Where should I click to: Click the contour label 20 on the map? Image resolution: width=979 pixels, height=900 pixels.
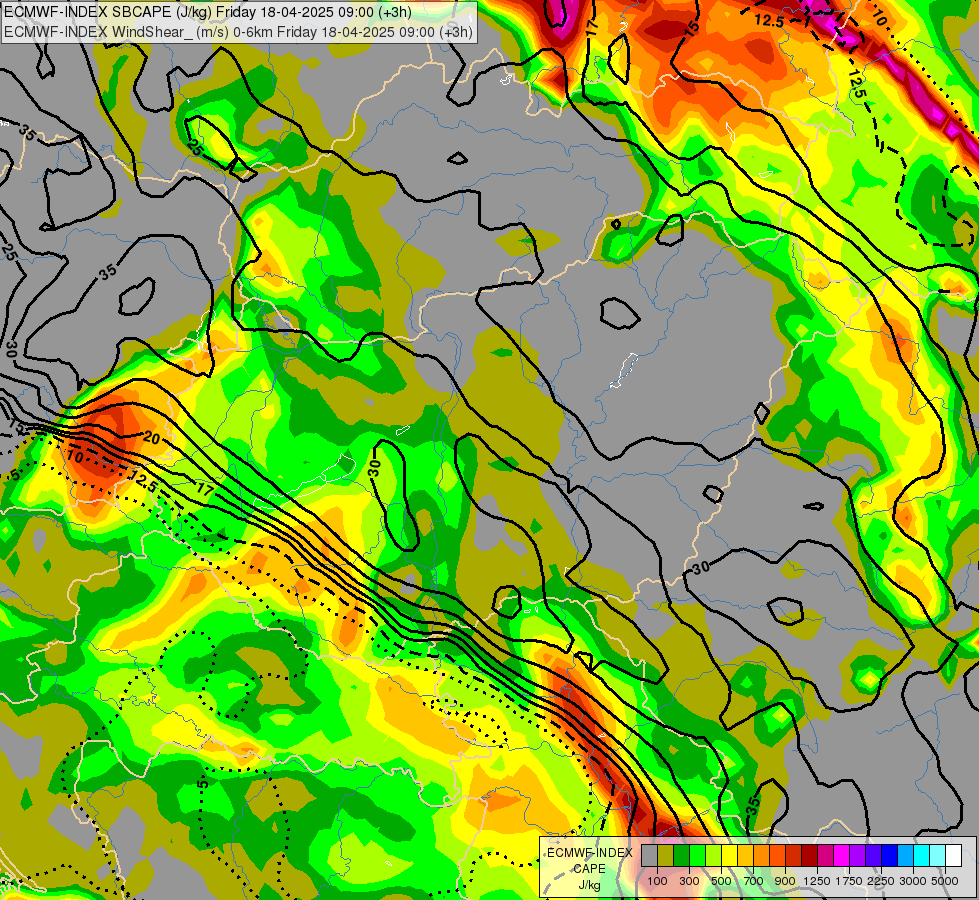coord(152,438)
